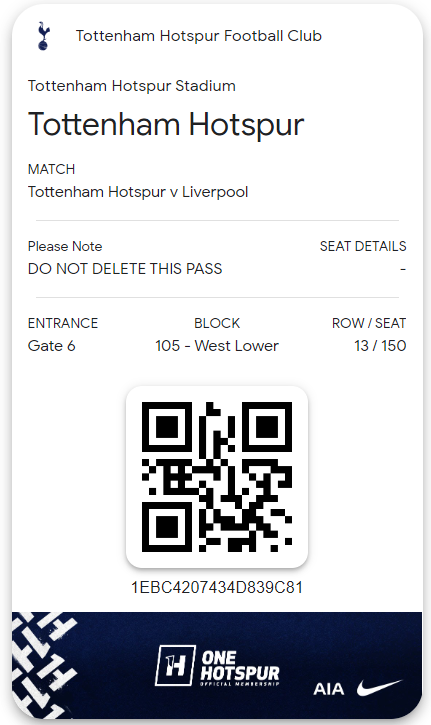
Task: Click the 105 - West Lower block
Action: pos(217,345)
